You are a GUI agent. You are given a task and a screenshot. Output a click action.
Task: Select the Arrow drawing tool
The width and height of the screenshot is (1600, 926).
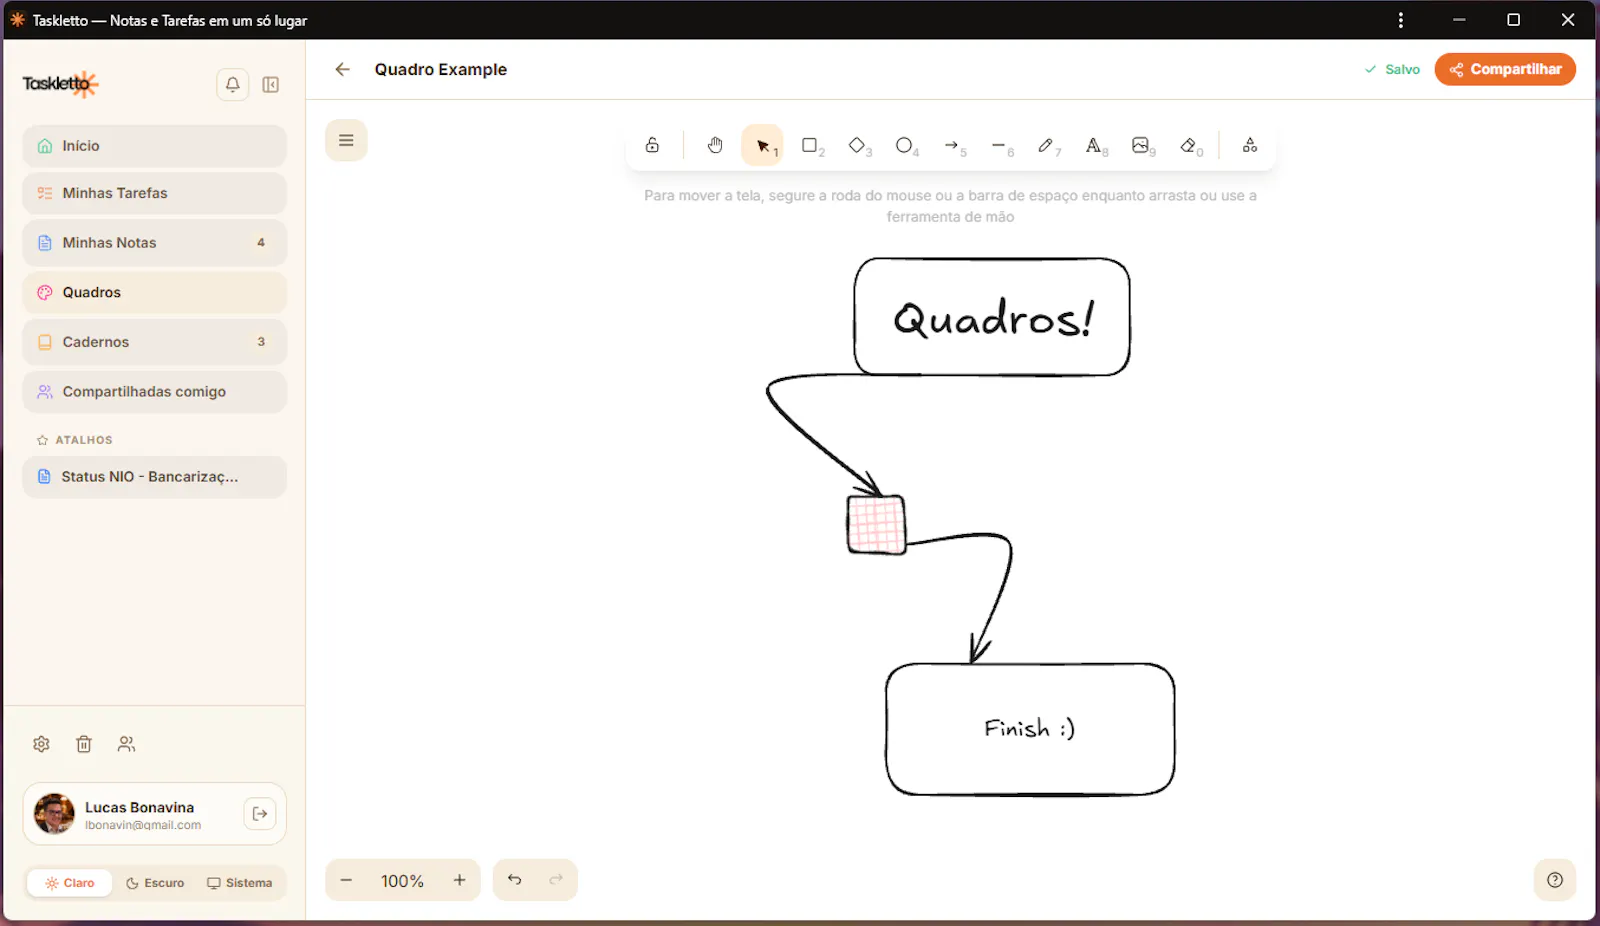(x=953, y=145)
